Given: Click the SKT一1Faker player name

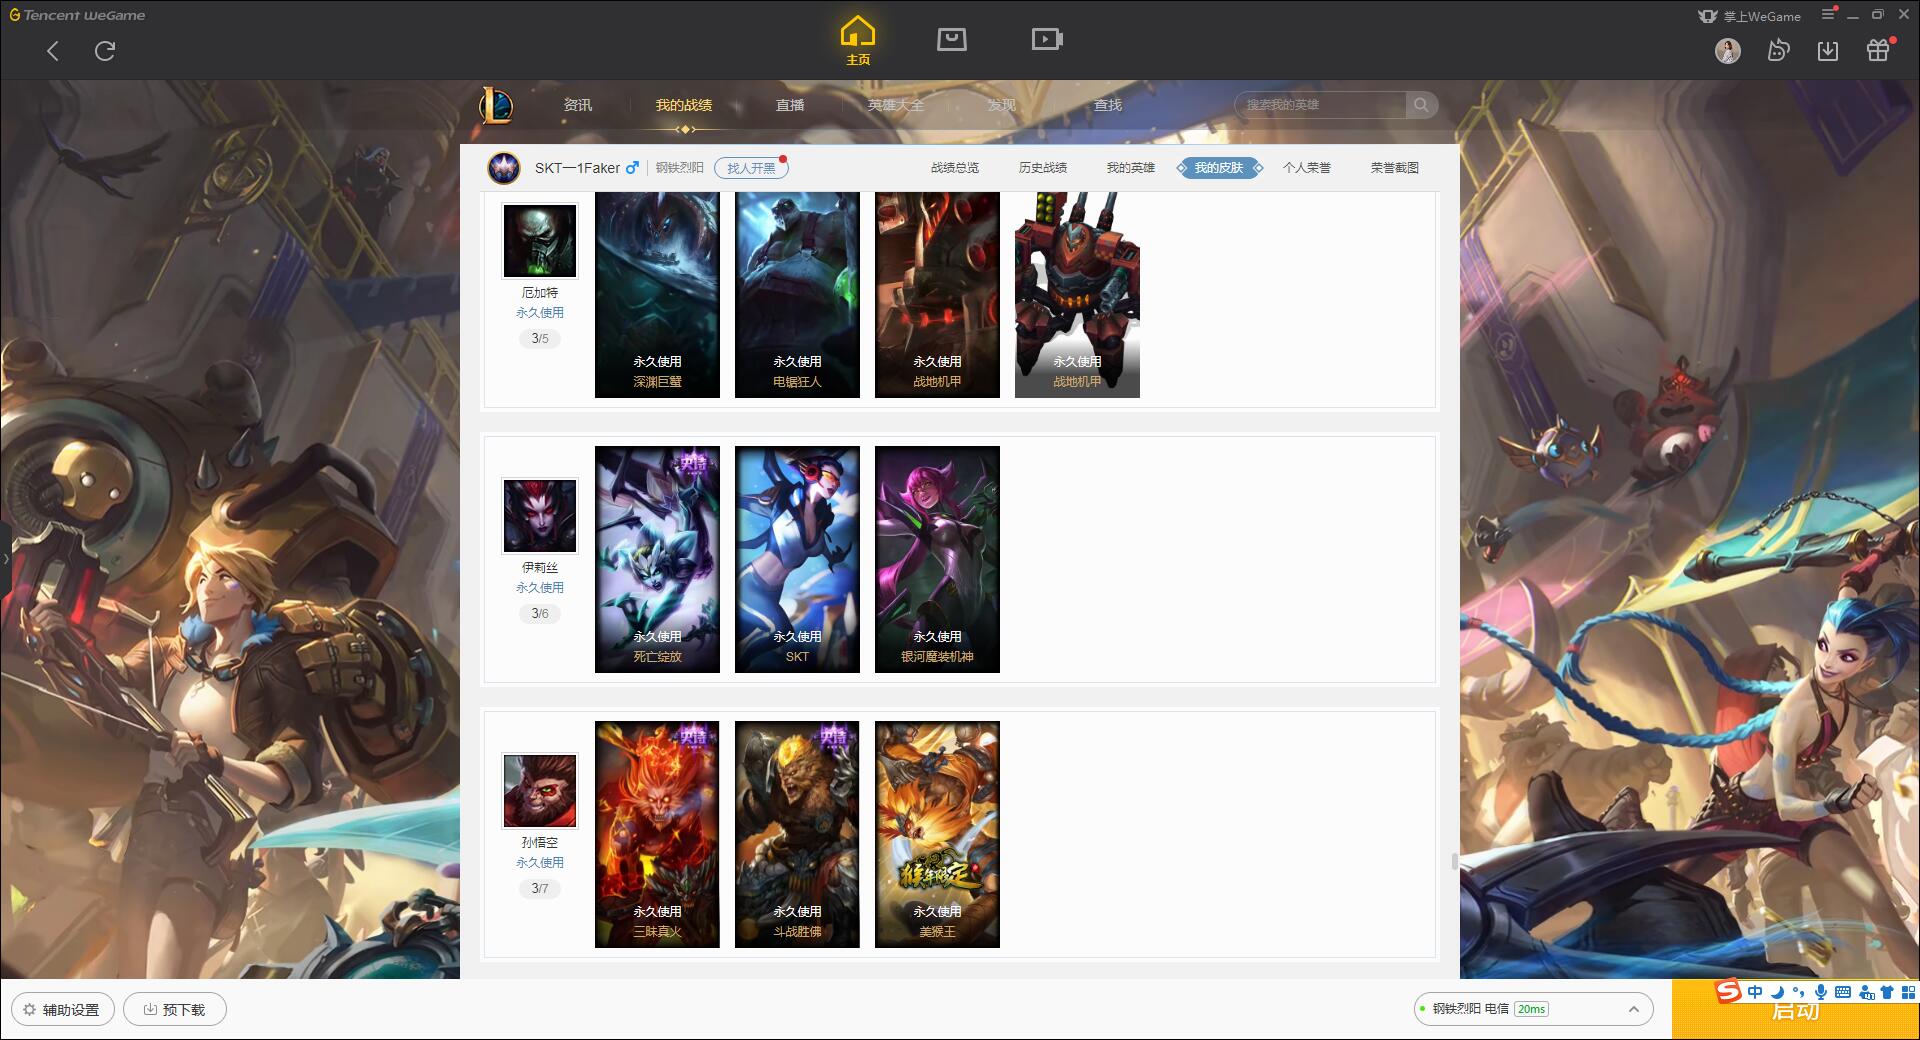Looking at the screenshot, I should point(577,168).
